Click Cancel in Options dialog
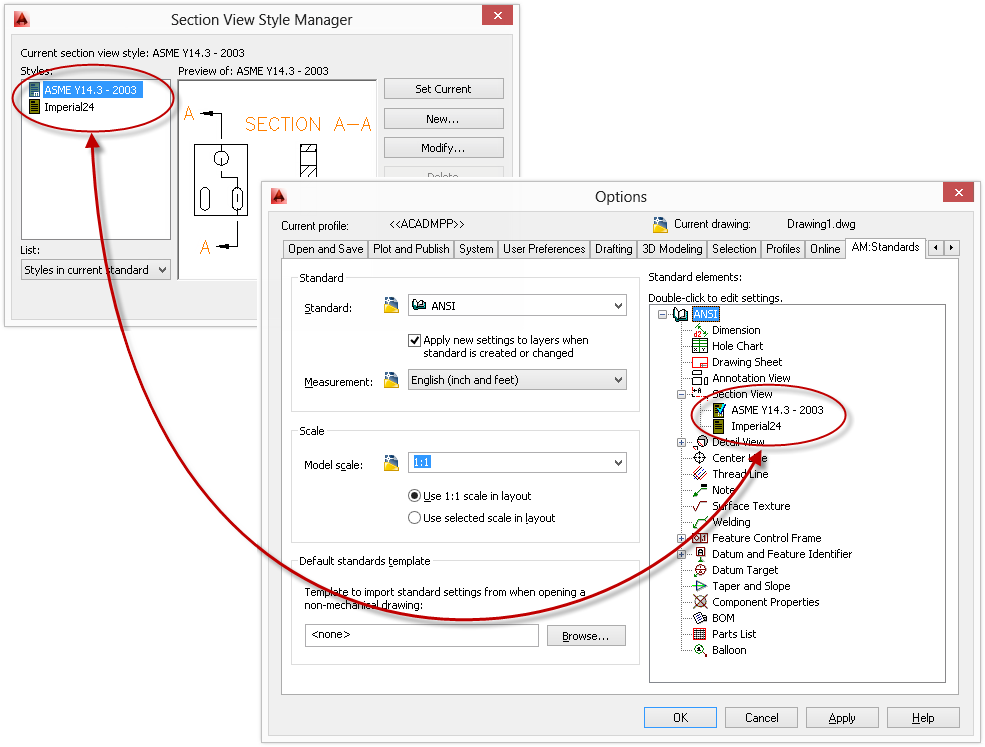Viewport: 985px width, 747px height. (x=761, y=717)
